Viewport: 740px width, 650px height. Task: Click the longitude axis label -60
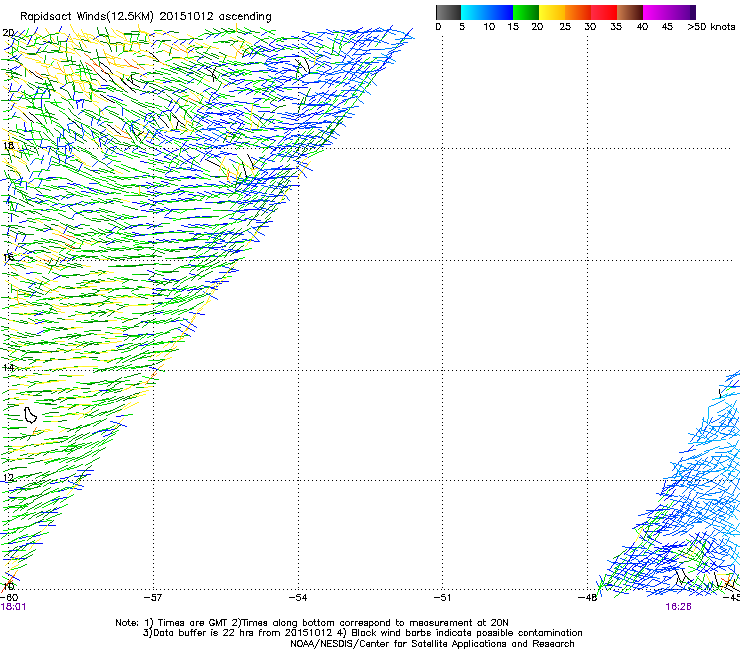[9, 598]
